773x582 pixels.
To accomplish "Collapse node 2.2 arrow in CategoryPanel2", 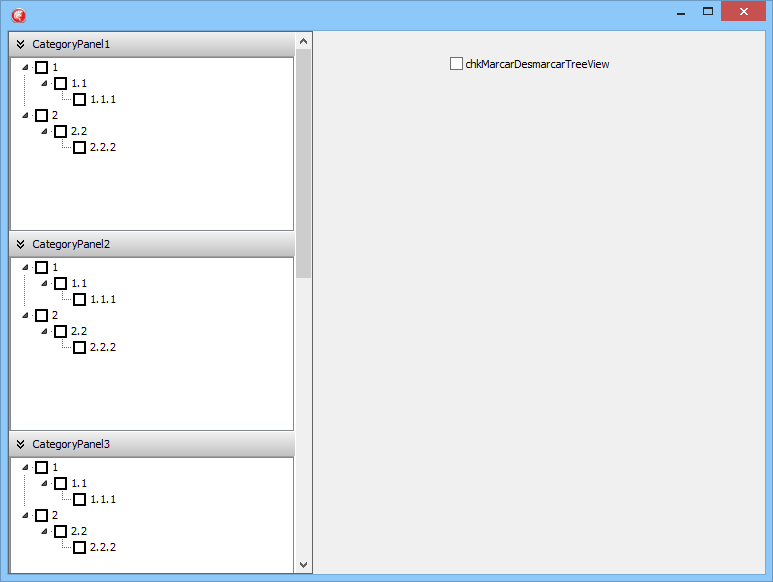I will [44, 331].
